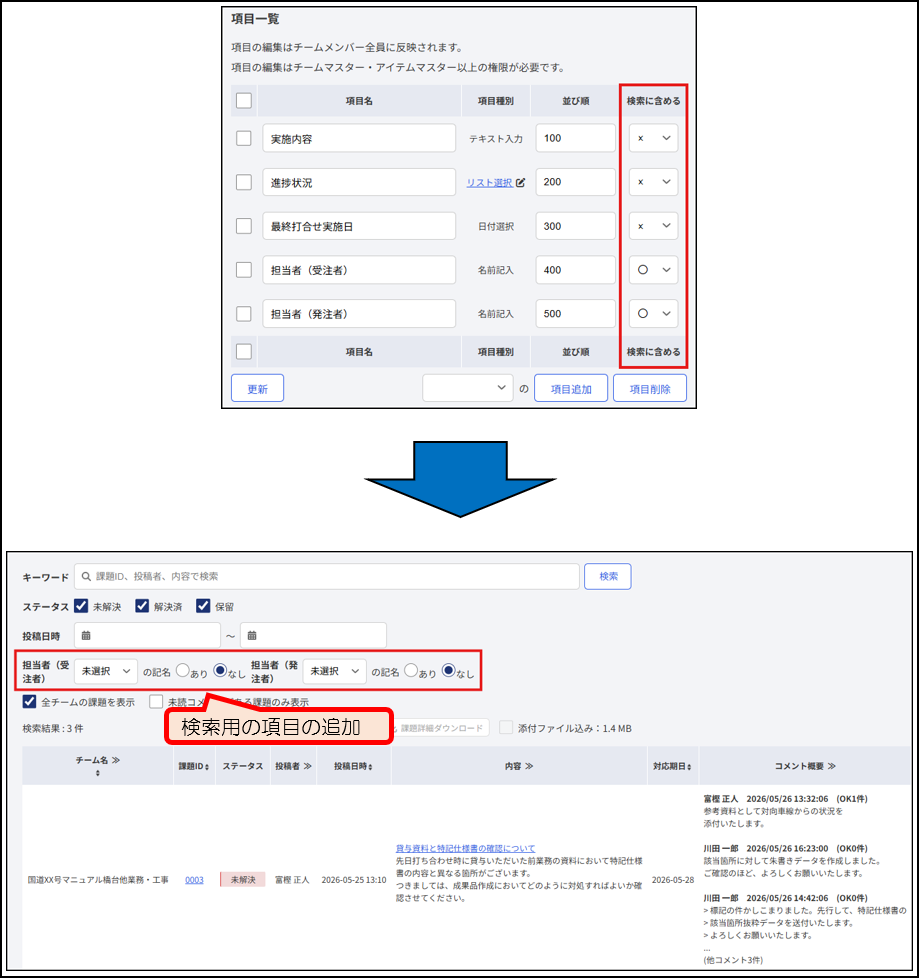
Task: Open 担当者（受注者） 未選択 dropdown
Action: click(106, 671)
